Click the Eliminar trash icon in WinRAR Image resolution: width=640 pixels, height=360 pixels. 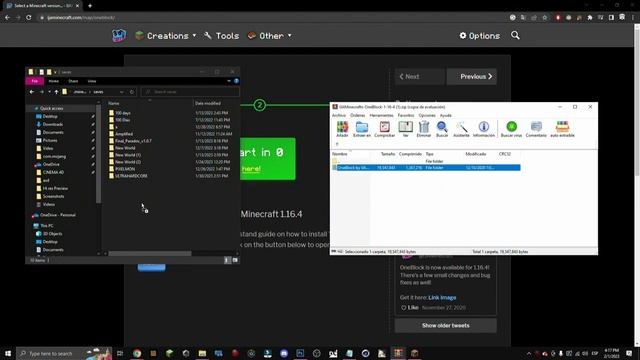[424, 129]
